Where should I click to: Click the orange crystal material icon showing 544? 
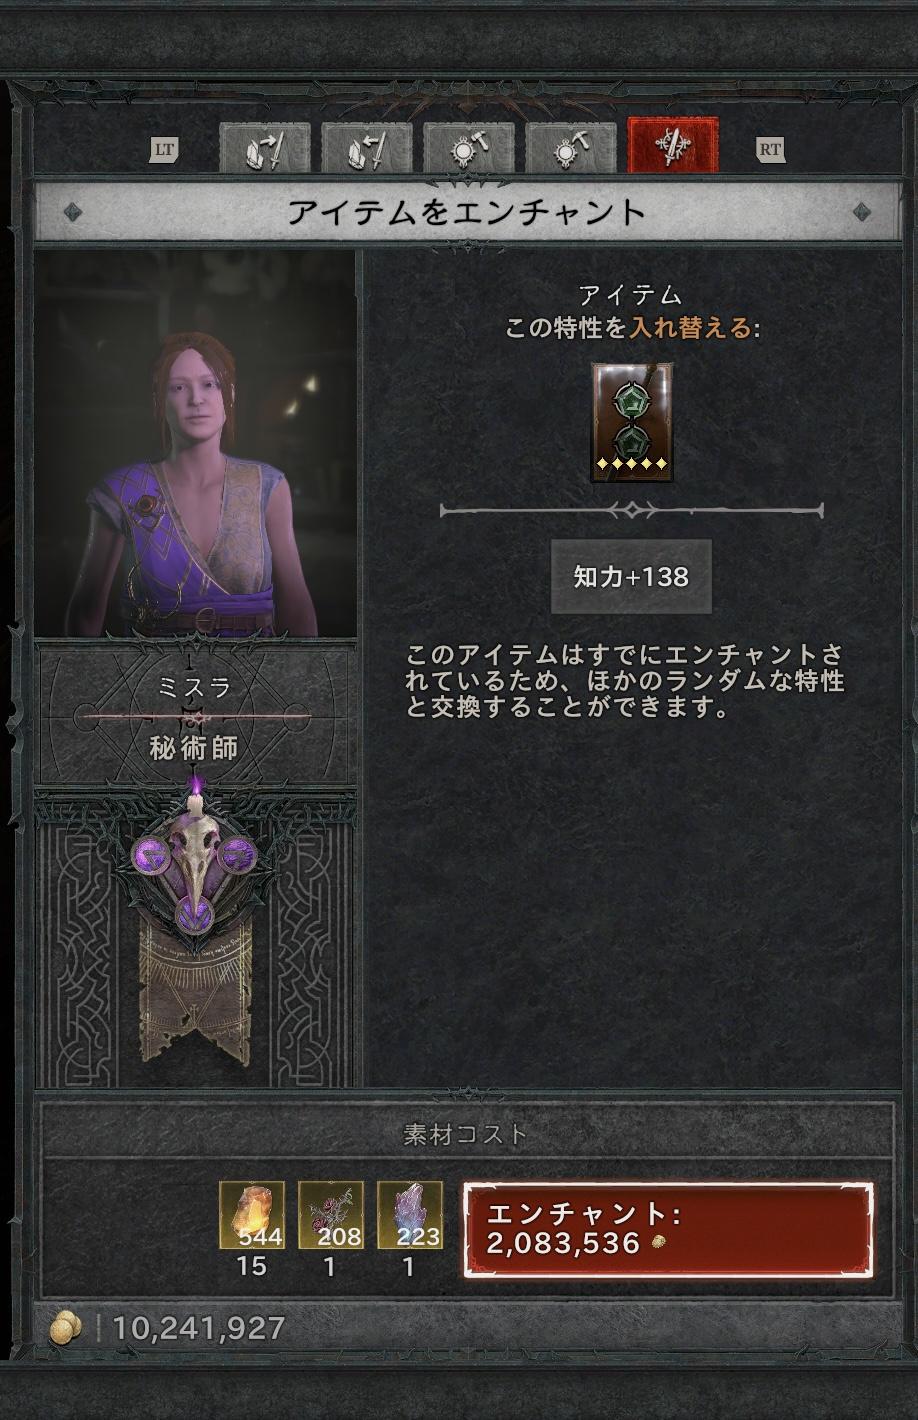coord(252,1215)
